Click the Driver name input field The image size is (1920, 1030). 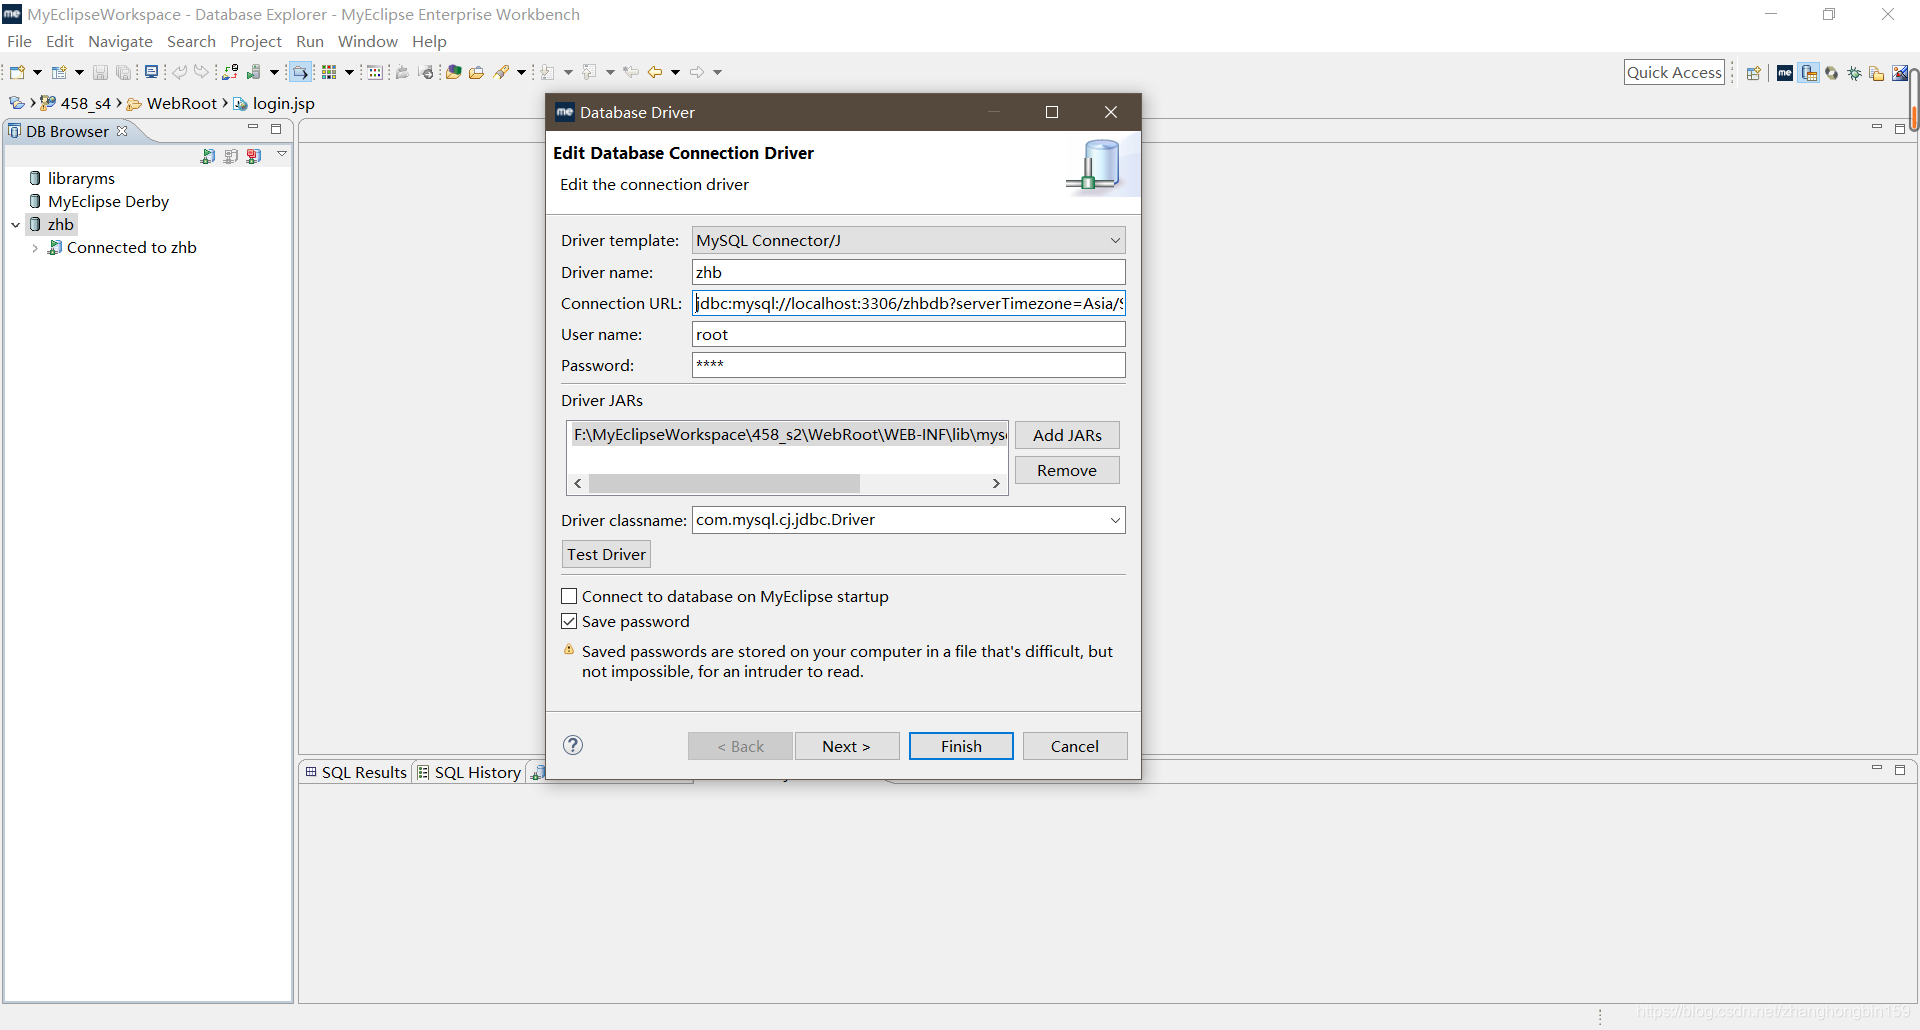(x=908, y=272)
